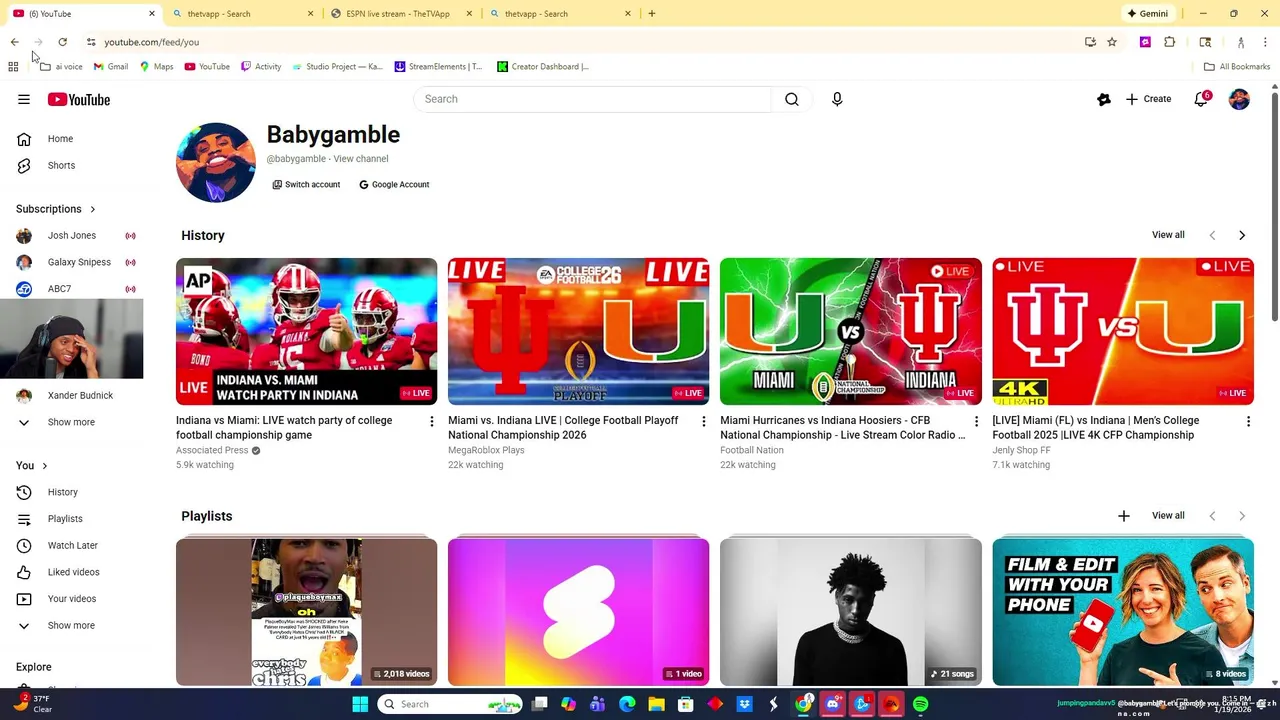Open Your videos in the sidebar
This screenshot has width=1280, height=720.
(71, 599)
